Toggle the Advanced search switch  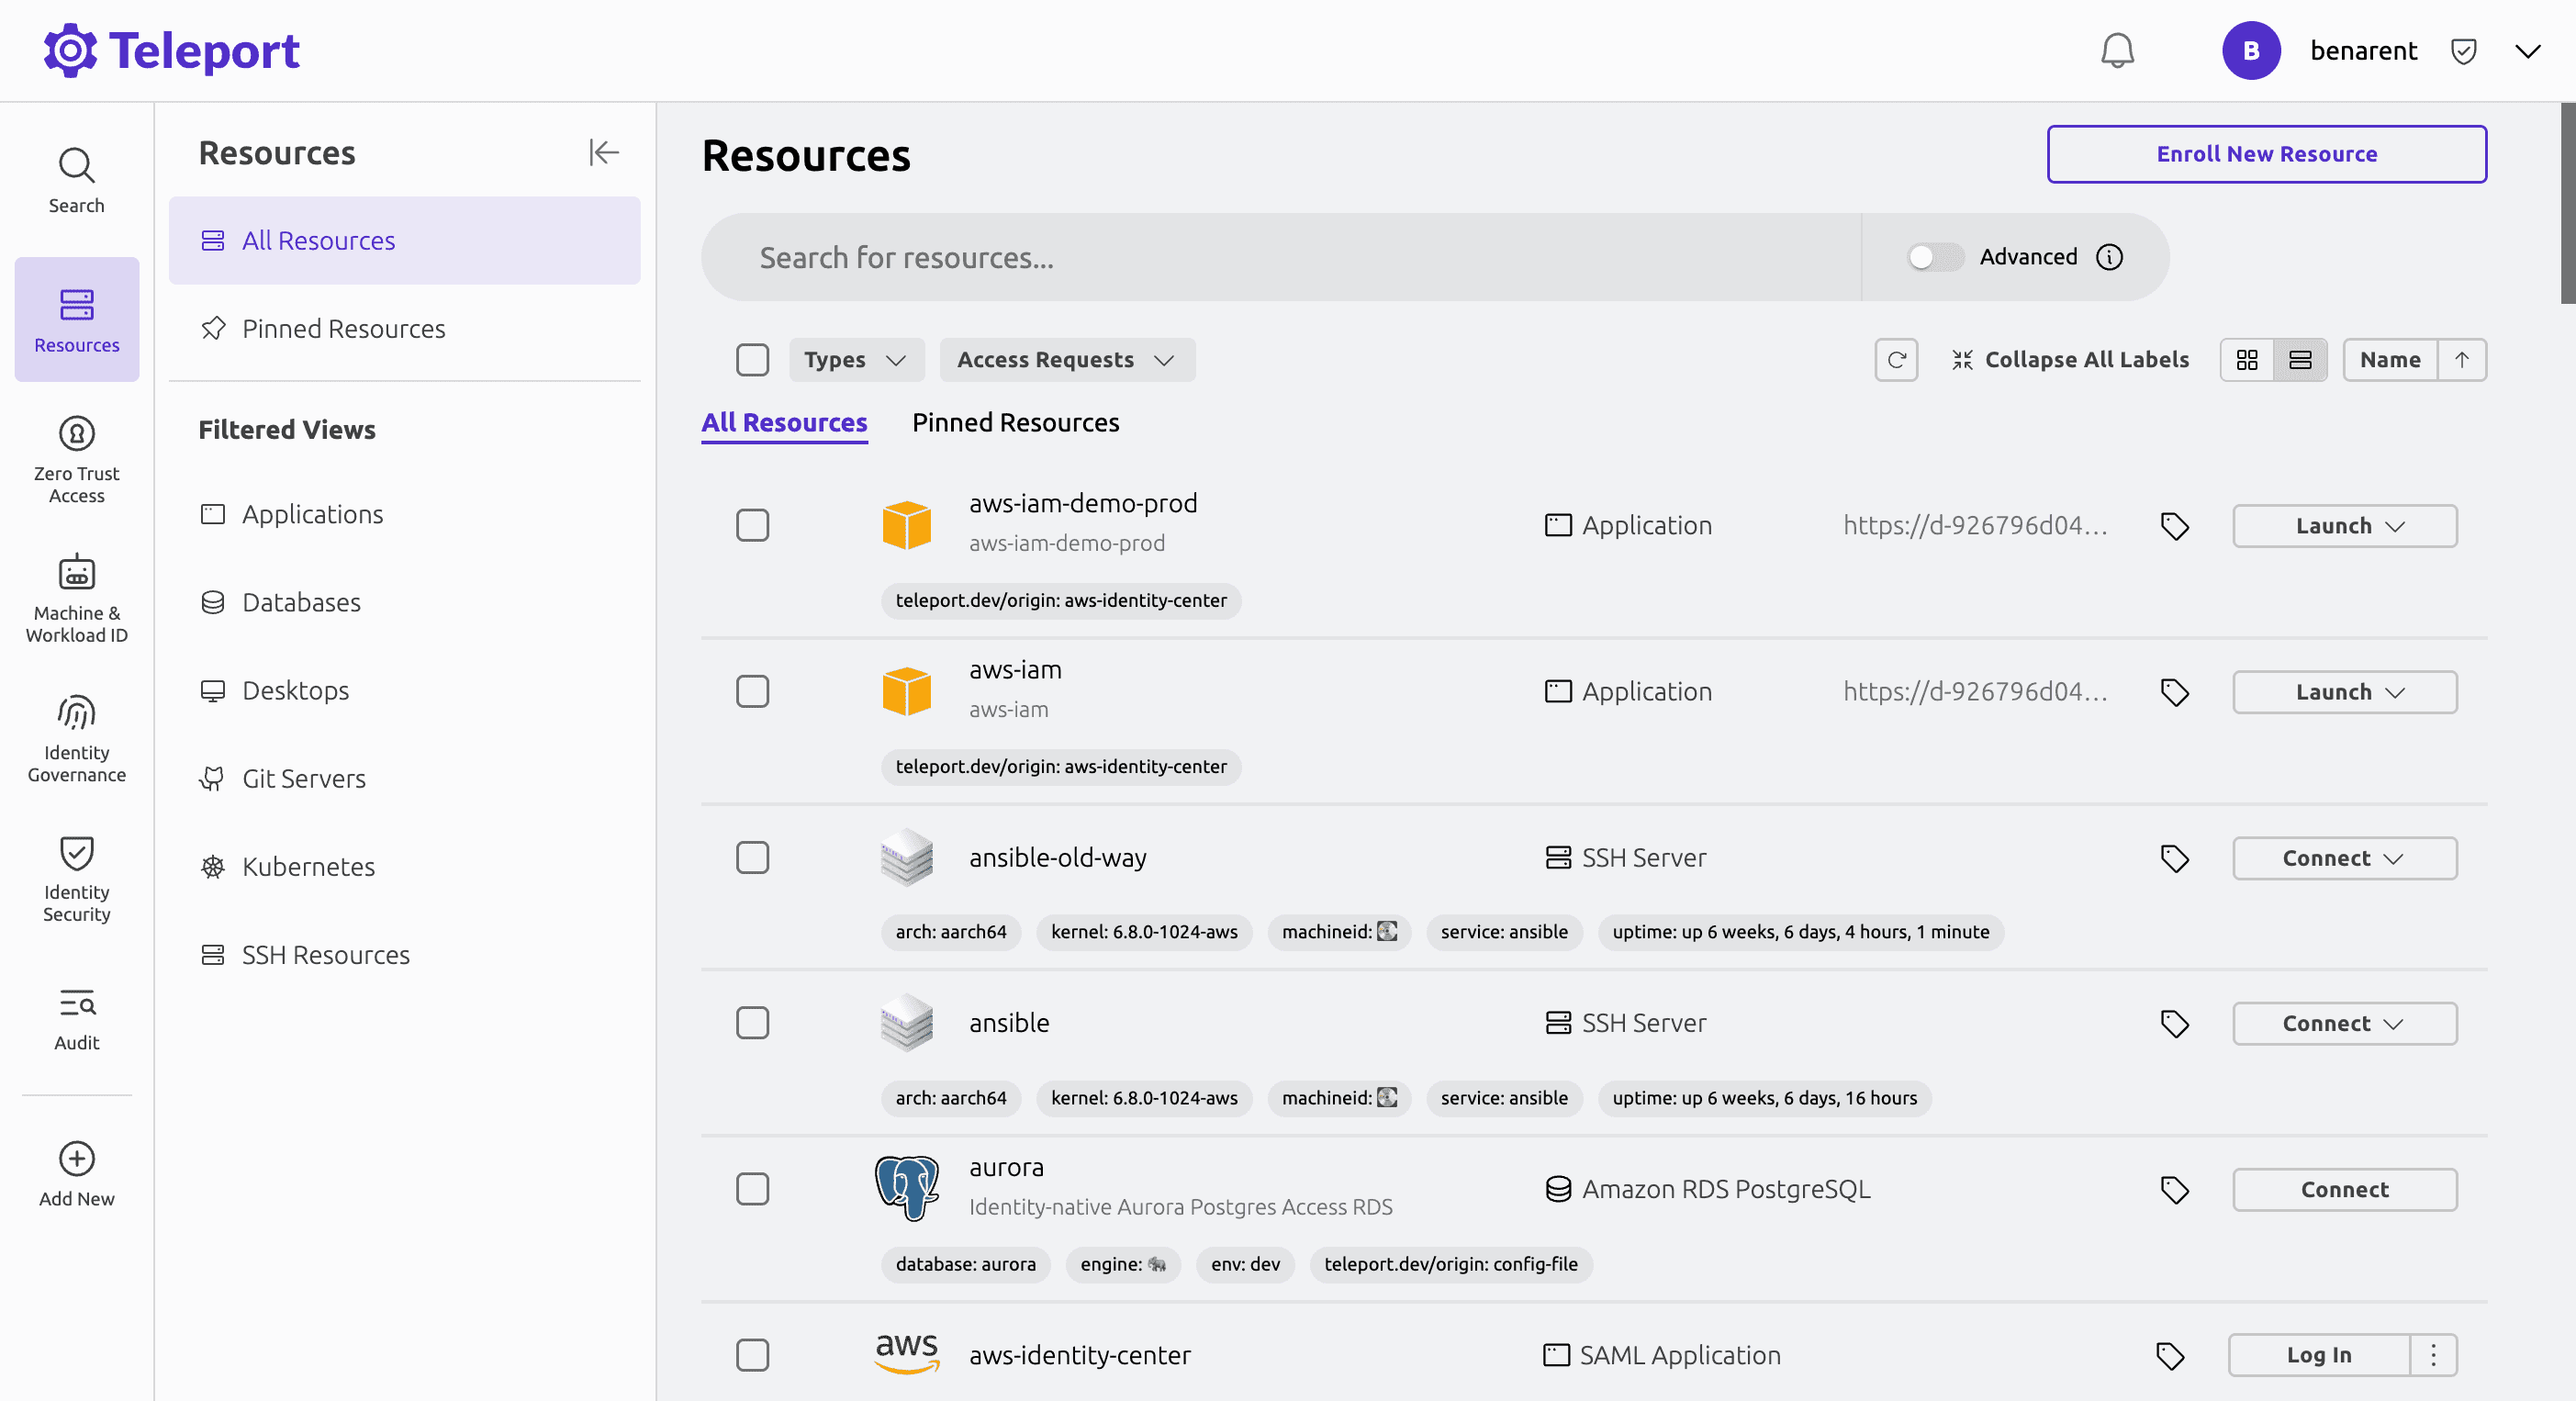click(x=1934, y=257)
